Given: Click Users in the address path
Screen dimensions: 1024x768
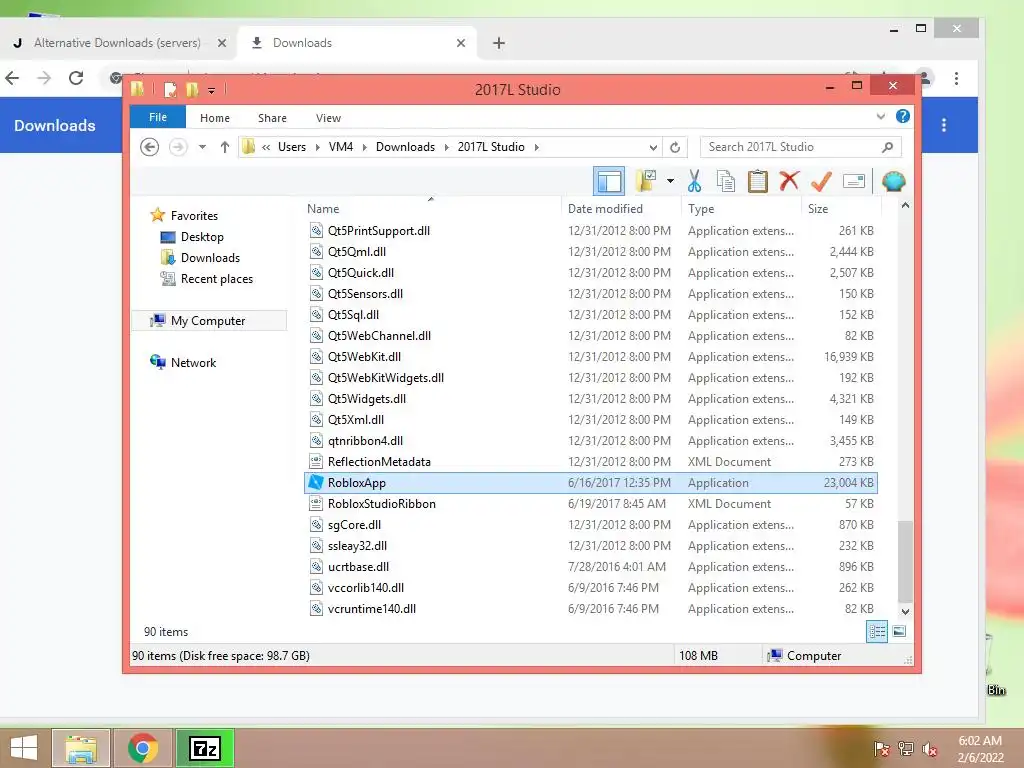Looking at the screenshot, I should tap(292, 147).
